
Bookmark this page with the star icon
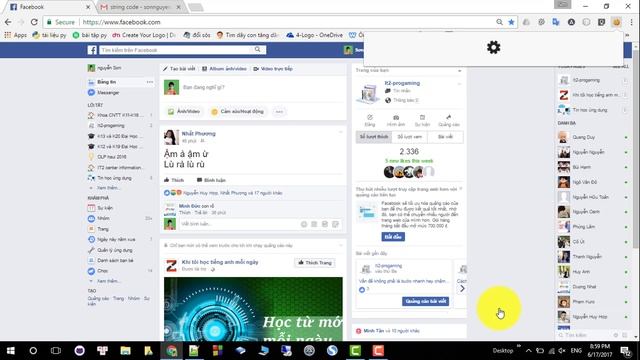[511, 22]
